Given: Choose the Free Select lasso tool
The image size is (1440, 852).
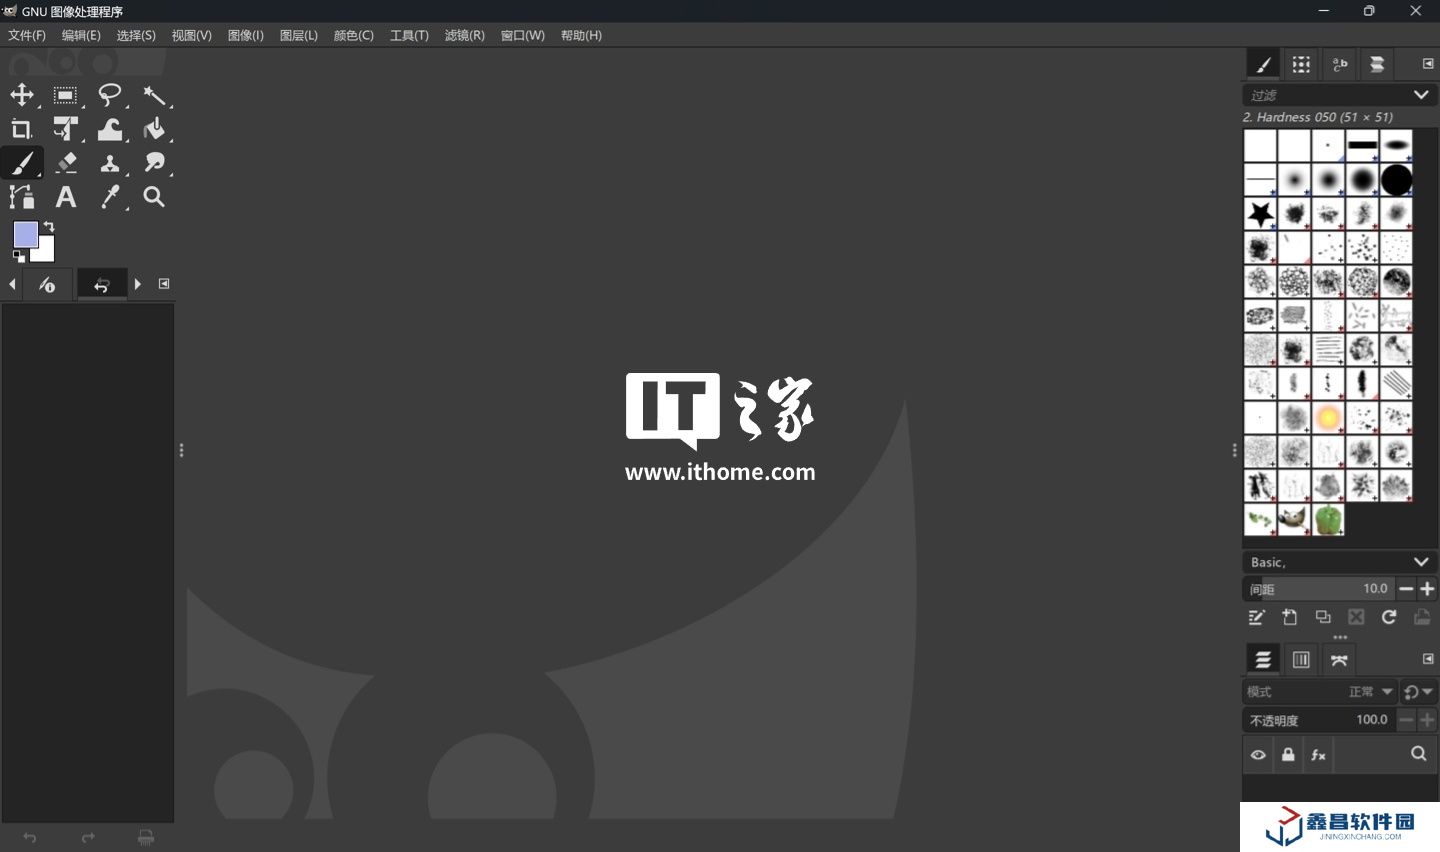Looking at the screenshot, I should [x=110, y=95].
